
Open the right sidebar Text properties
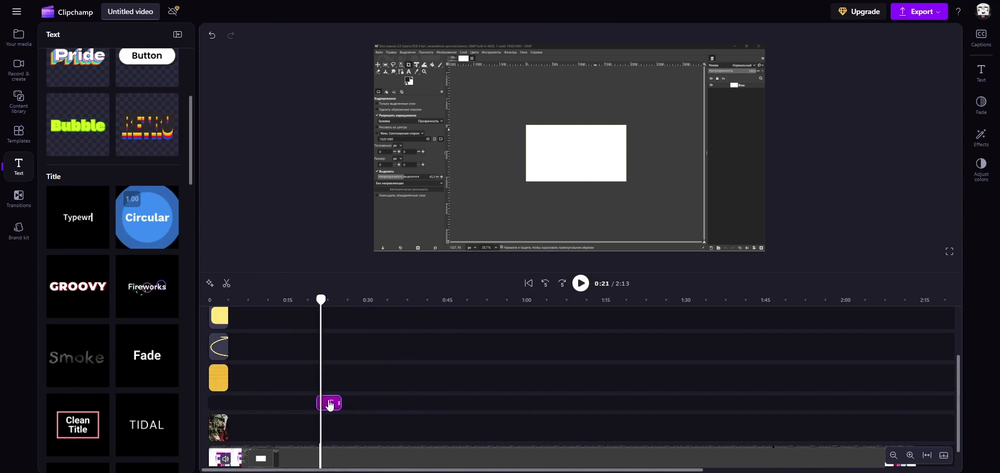pyautogui.click(x=981, y=73)
